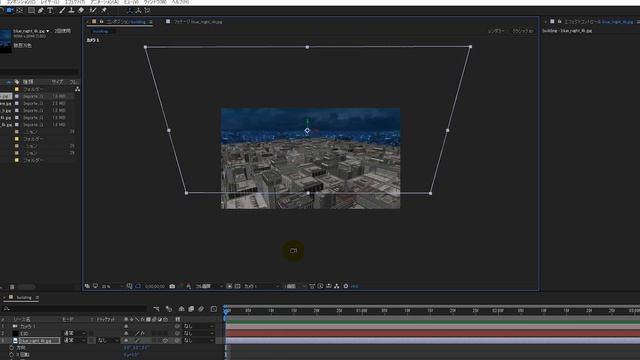Open the Layer menu
This screenshot has width=640, height=360.
(50, 2)
